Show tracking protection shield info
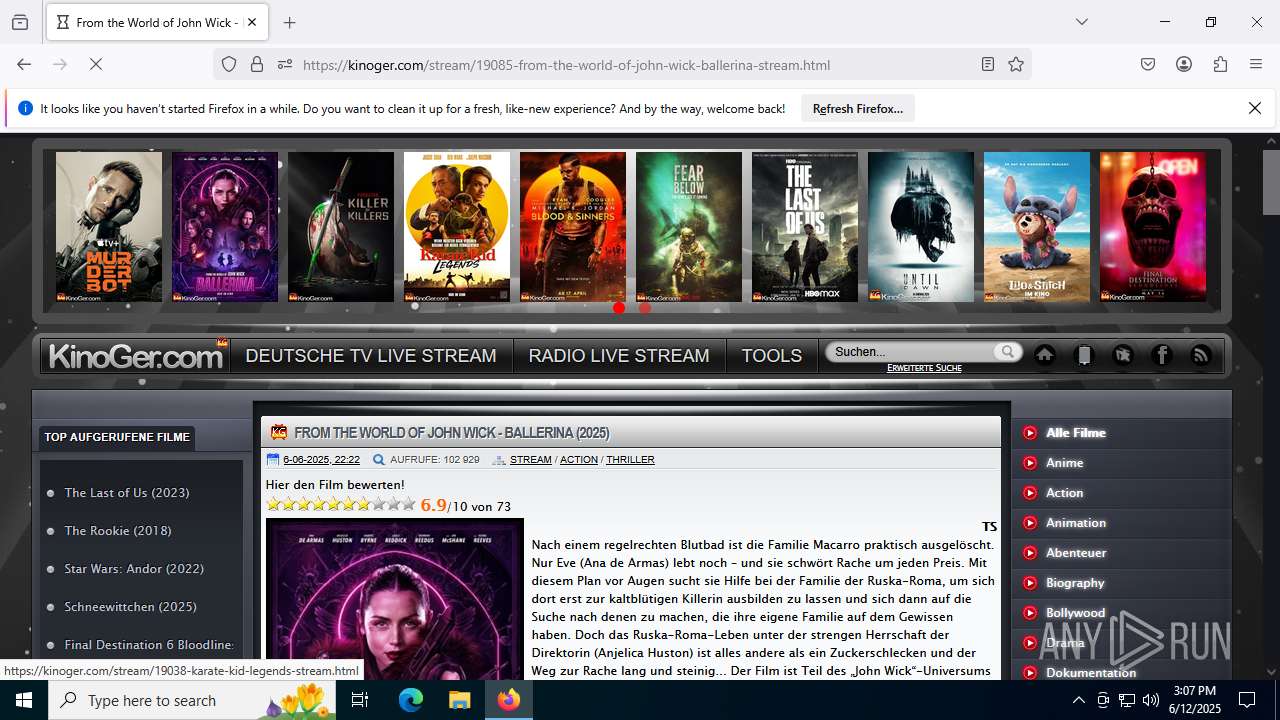This screenshot has height=720, width=1280. (229, 64)
